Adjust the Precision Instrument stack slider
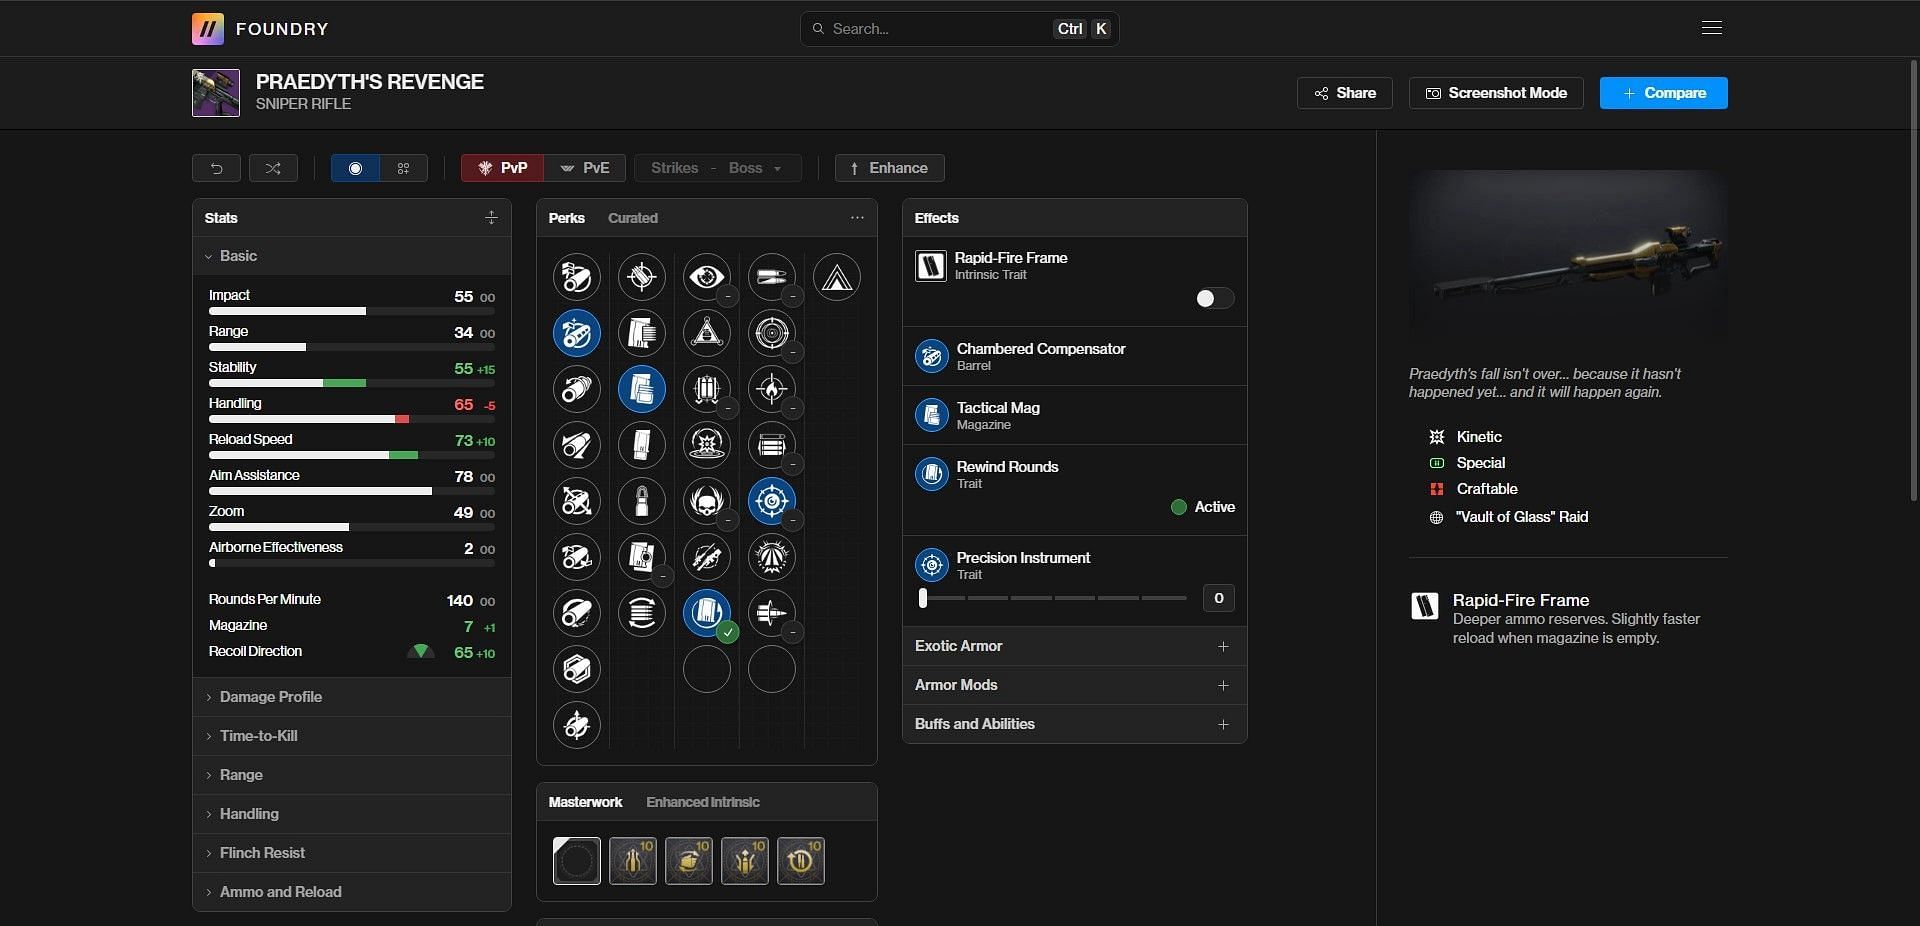Image resolution: width=1920 pixels, height=926 pixels. pos(1053,598)
